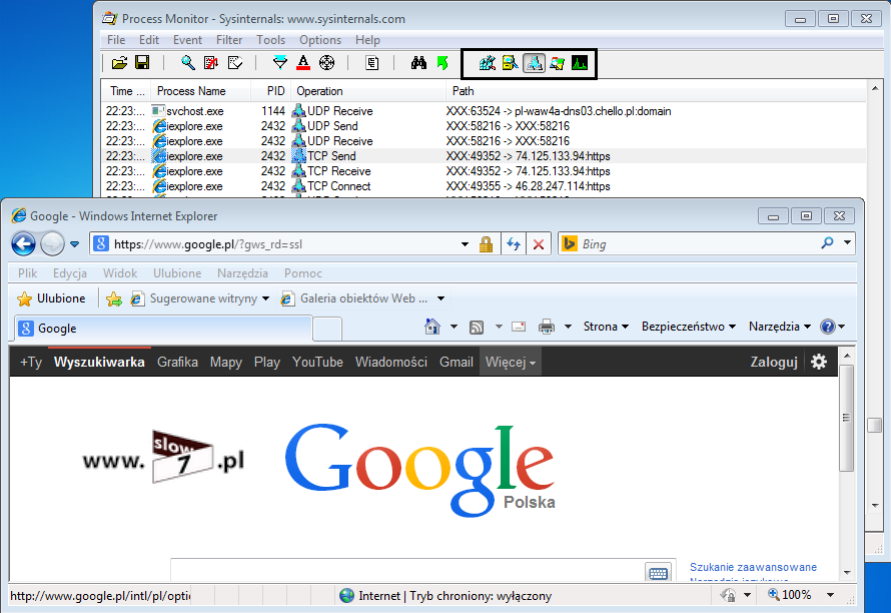Click the red Stop X icon

539,244
